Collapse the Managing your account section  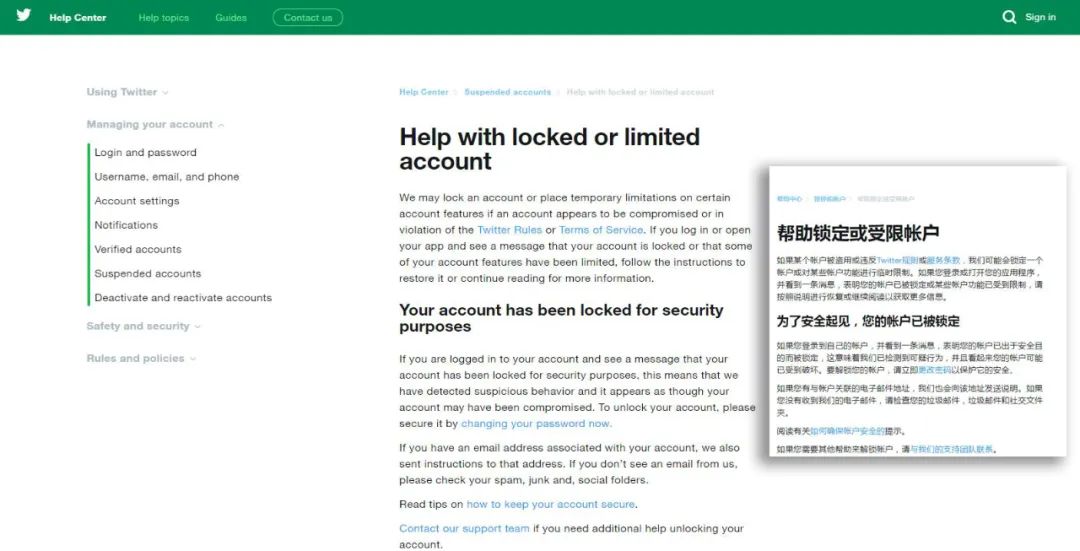pyautogui.click(x=155, y=125)
